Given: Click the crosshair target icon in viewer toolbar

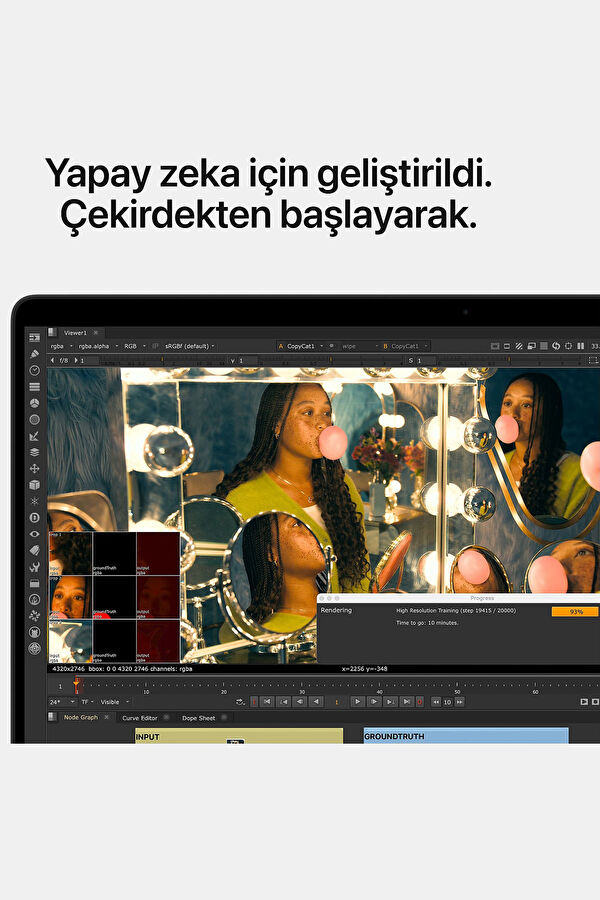Looking at the screenshot, I should click(x=568, y=346).
